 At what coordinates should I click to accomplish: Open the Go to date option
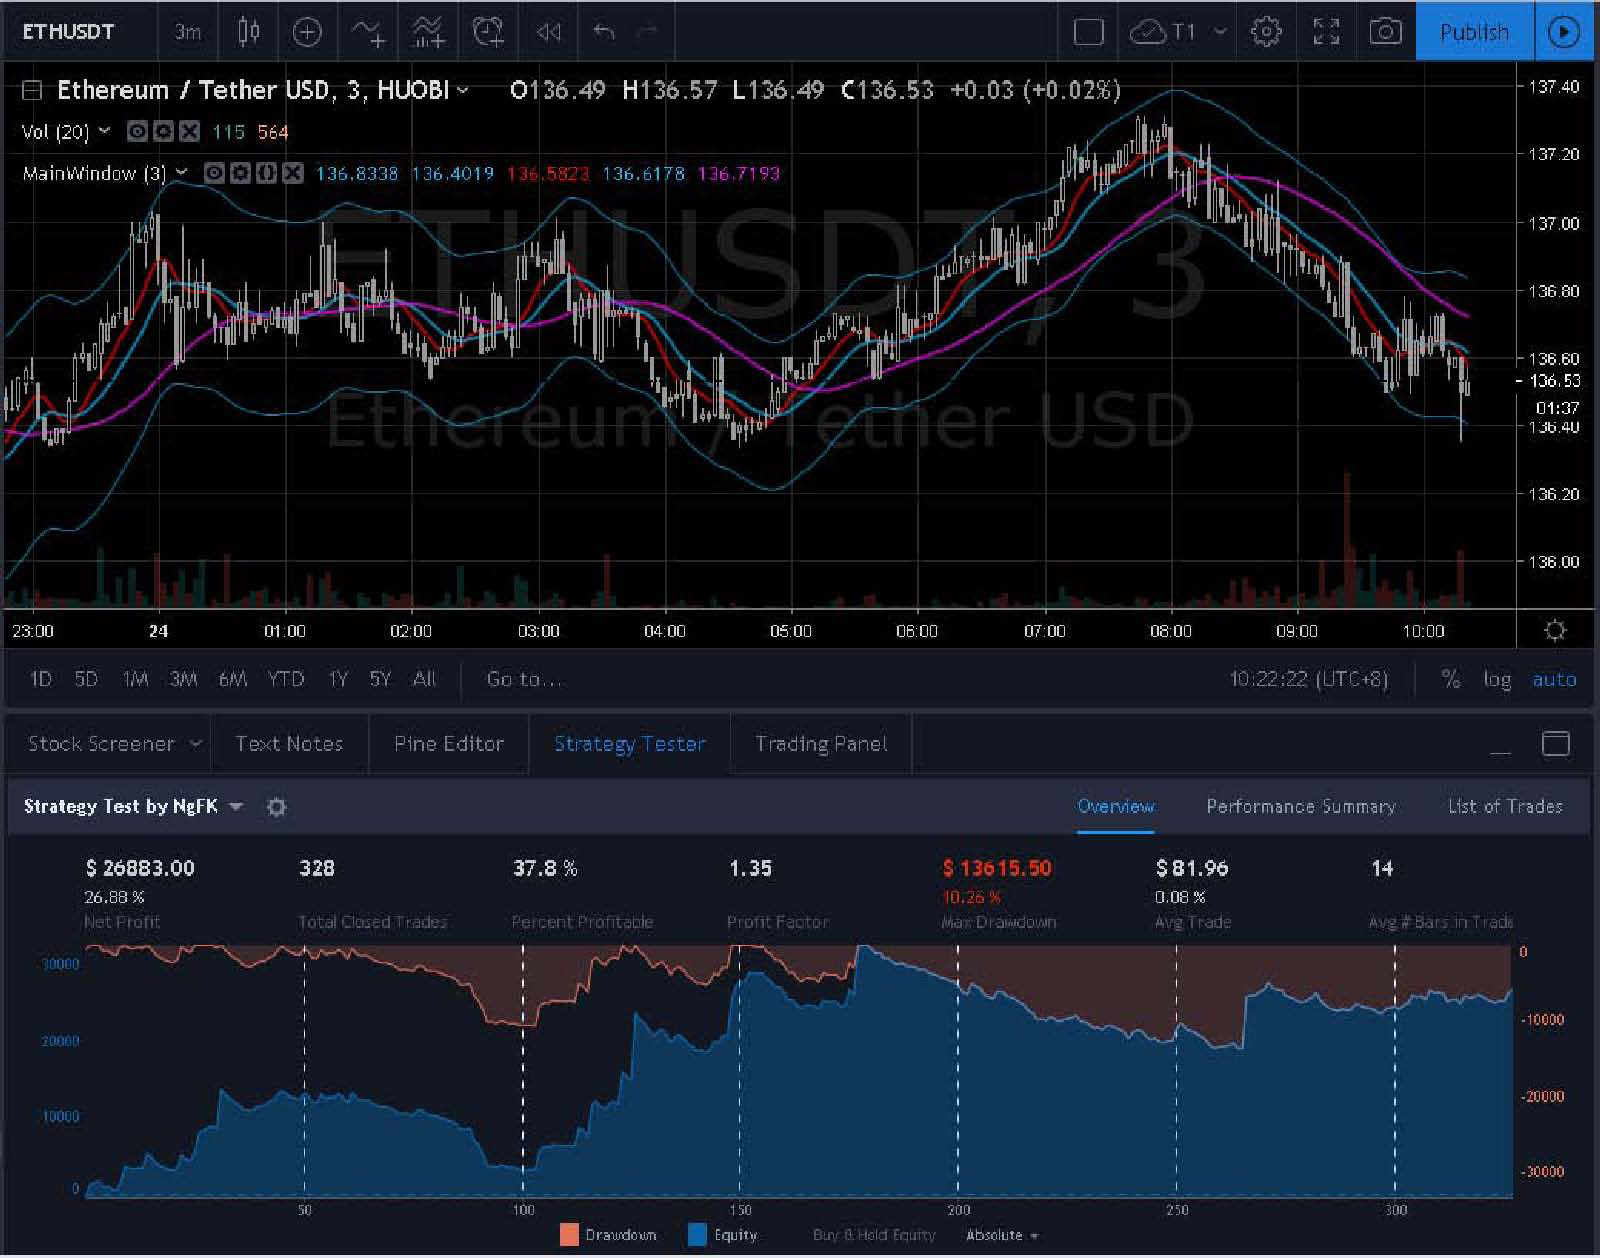tap(524, 679)
